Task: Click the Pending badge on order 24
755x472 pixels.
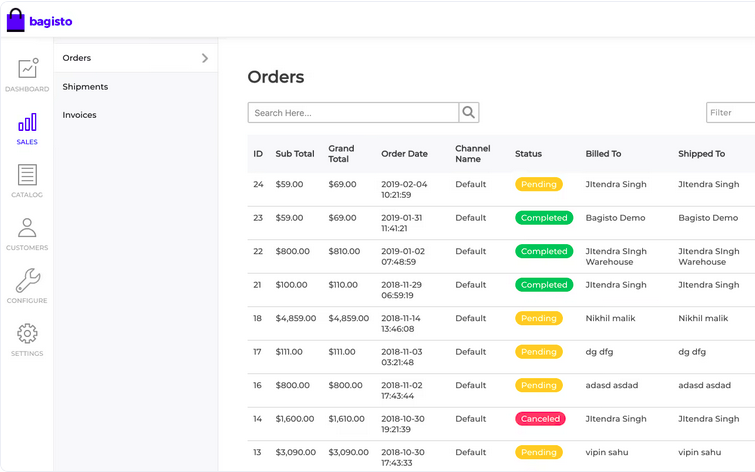Action: click(539, 184)
